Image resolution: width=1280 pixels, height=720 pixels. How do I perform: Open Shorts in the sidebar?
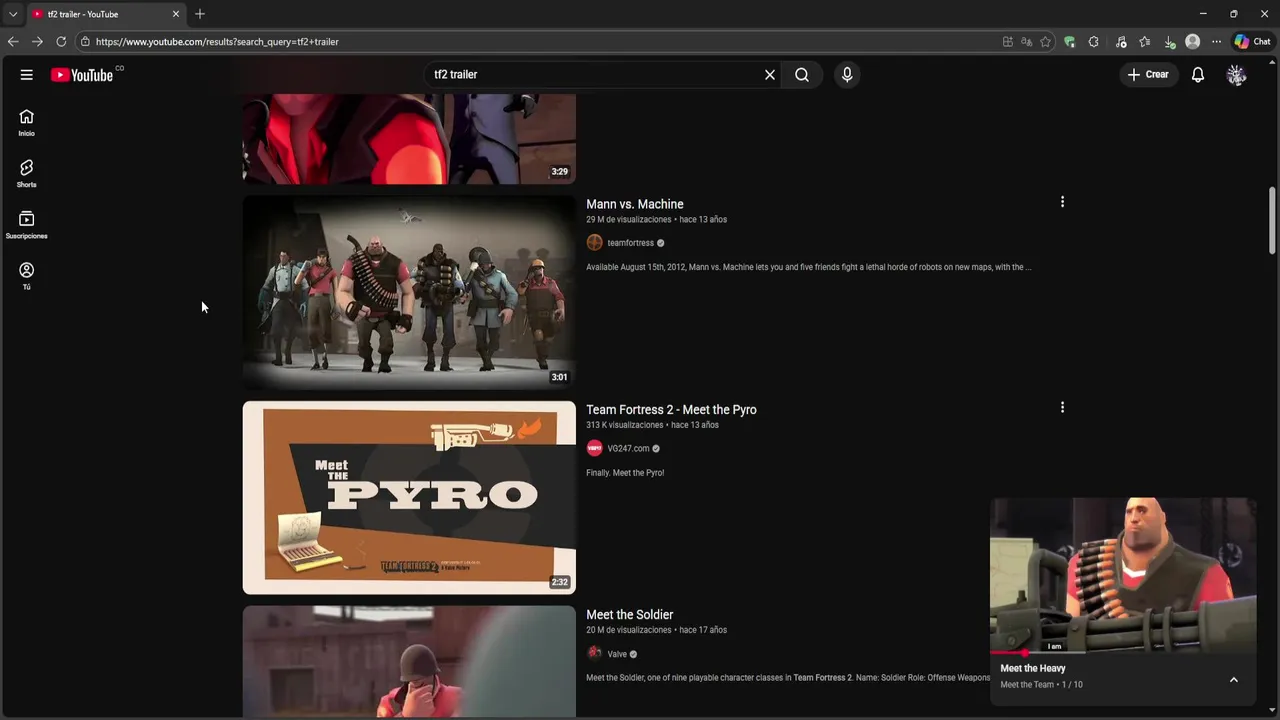(x=27, y=173)
